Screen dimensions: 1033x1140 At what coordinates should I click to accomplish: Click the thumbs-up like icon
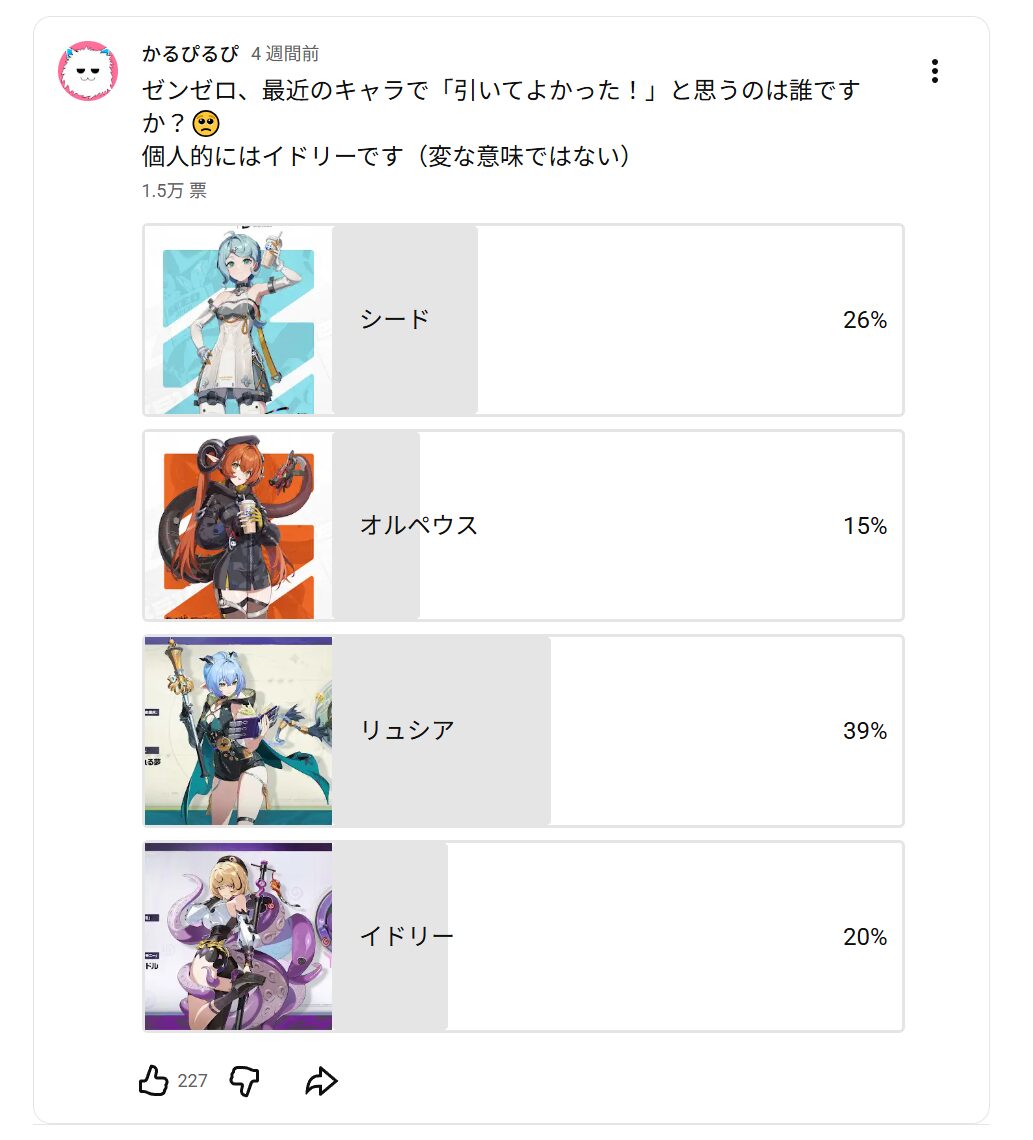coord(153,1080)
